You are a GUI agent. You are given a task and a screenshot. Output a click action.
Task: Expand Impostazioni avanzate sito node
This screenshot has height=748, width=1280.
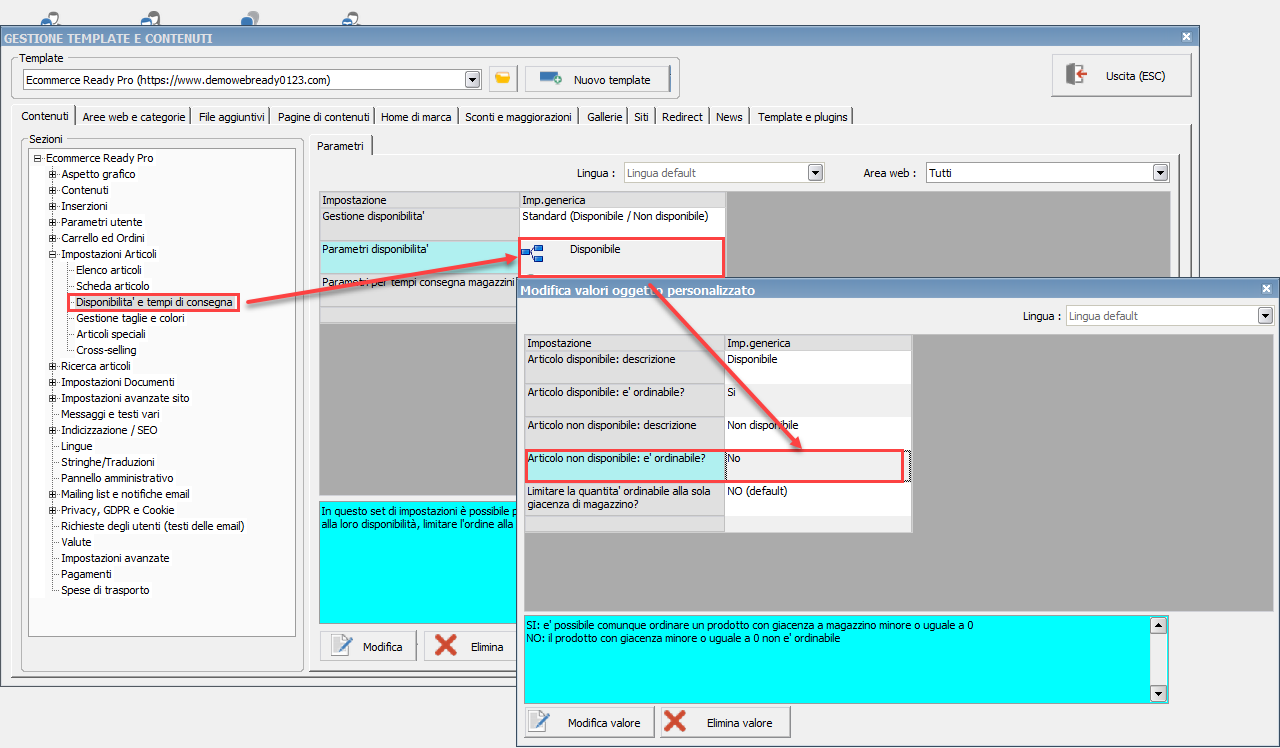[x=53, y=398]
